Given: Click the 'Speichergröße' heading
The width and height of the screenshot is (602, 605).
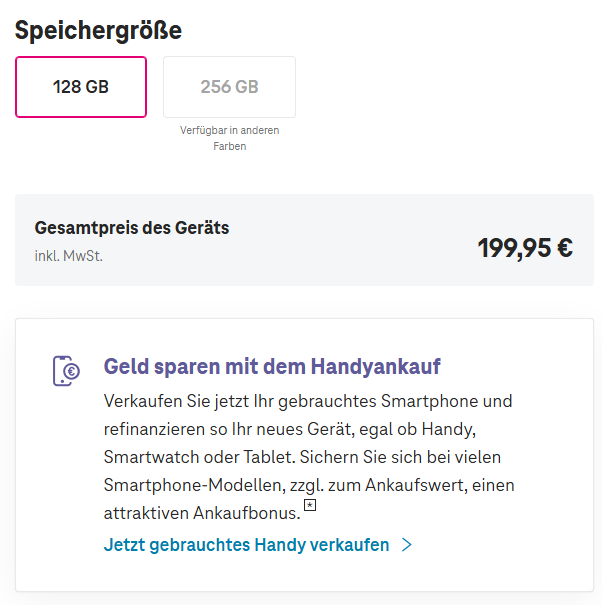Looking at the screenshot, I should tap(98, 30).
